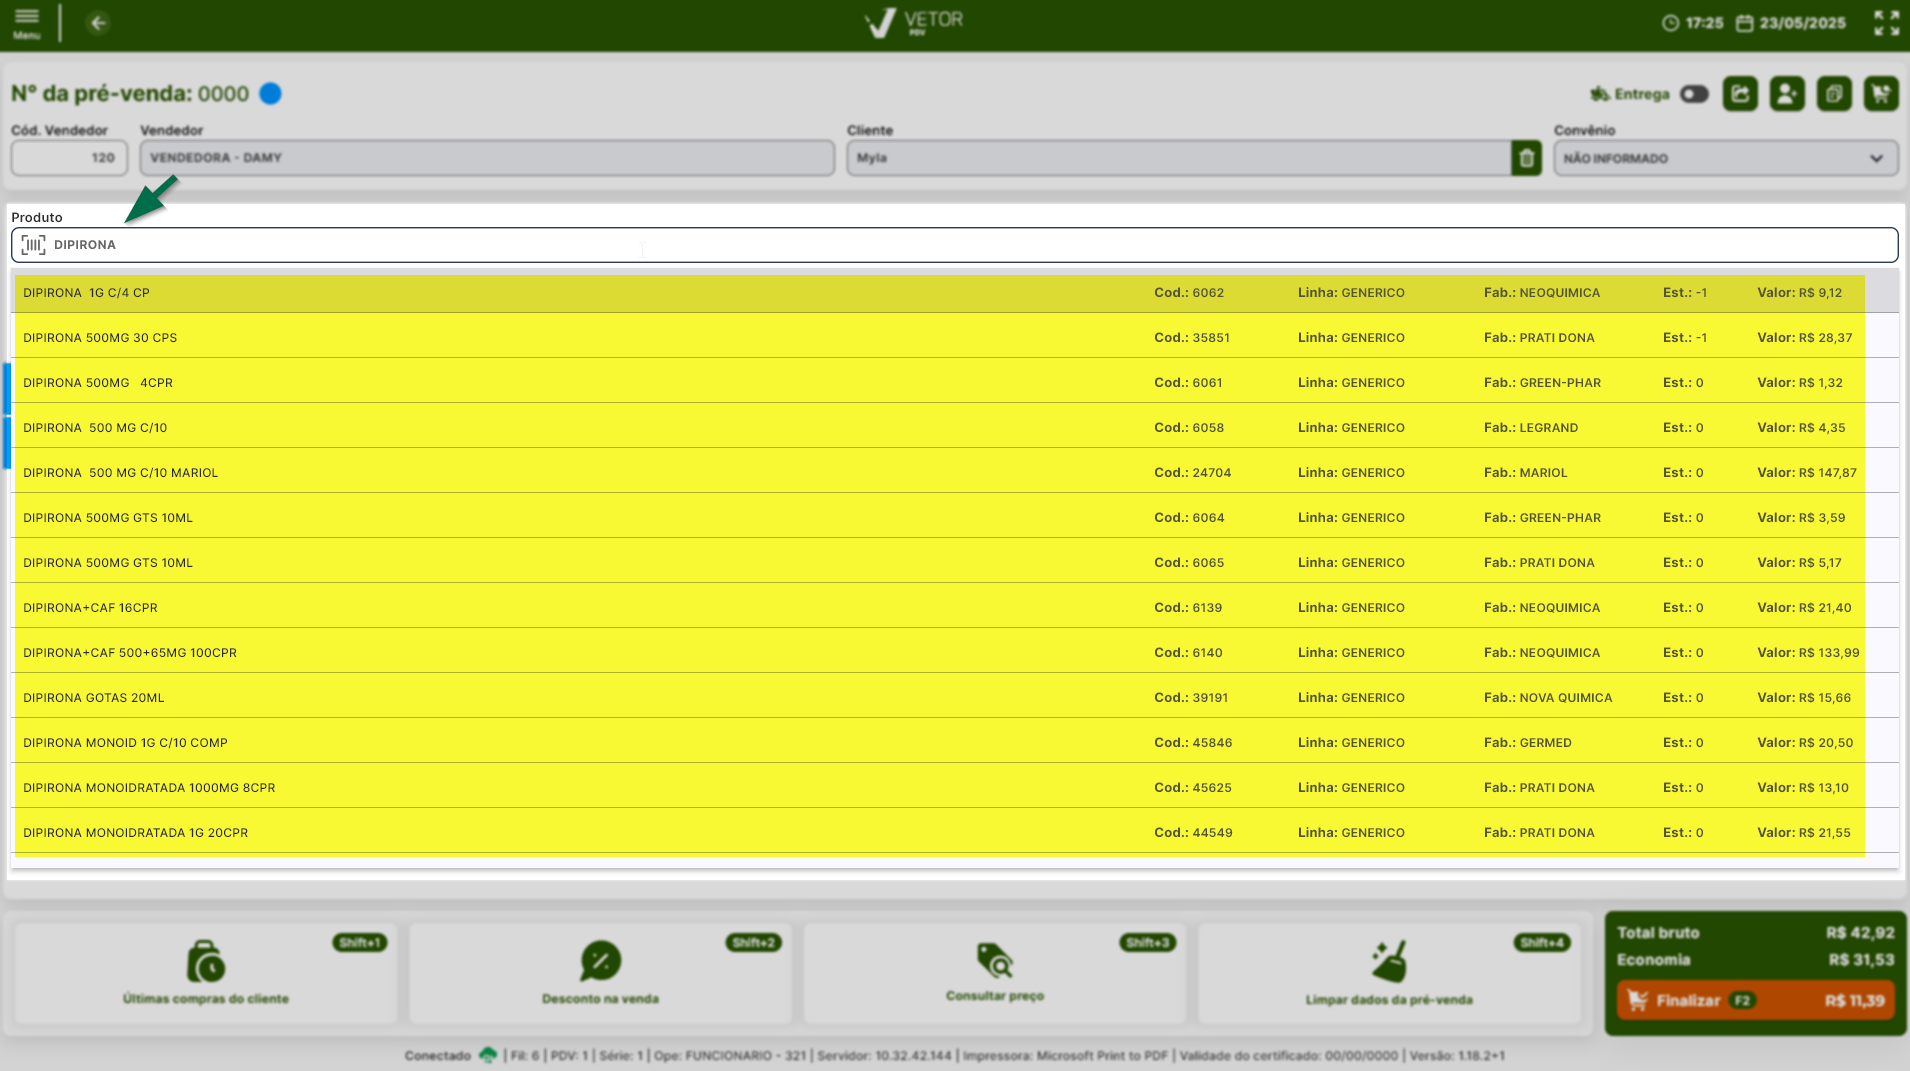Click the share/export icon button
The height and width of the screenshot is (1071, 1910).
(x=1740, y=94)
